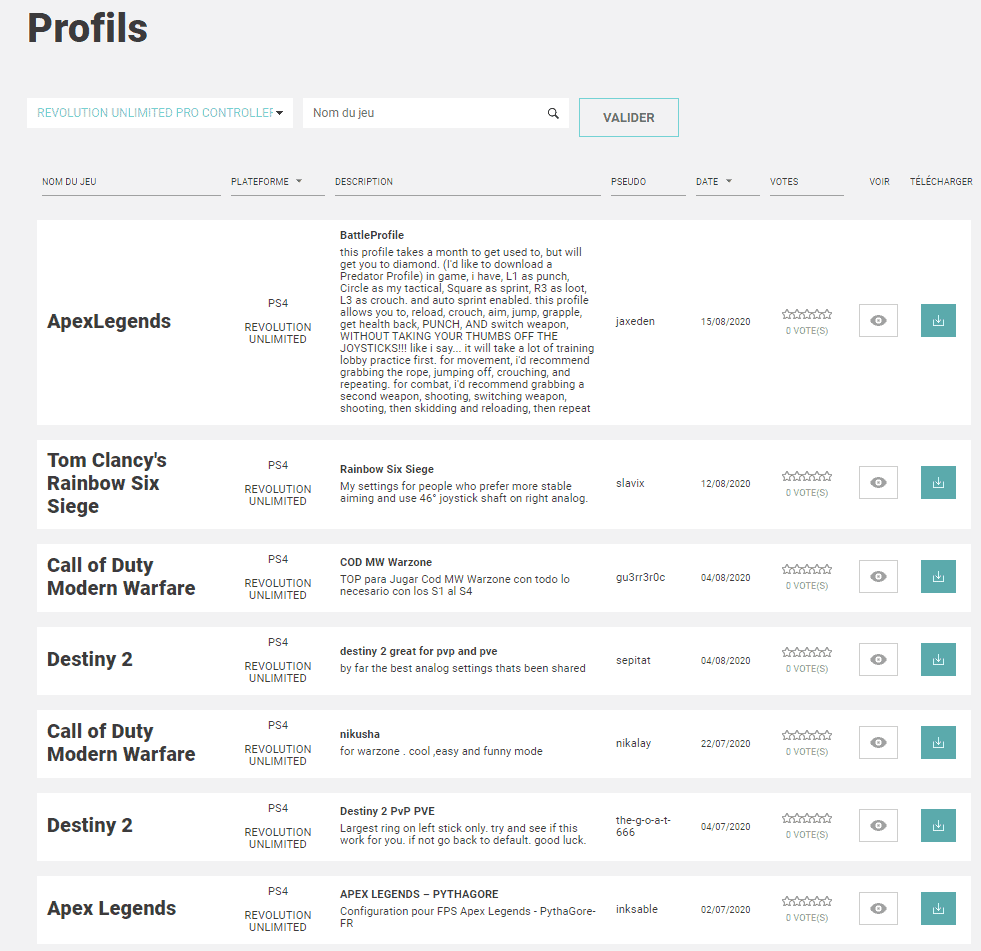Download the Rainbow Six Siege profile by slavix
The height and width of the screenshot is (951, 981).
coord(938,483)
